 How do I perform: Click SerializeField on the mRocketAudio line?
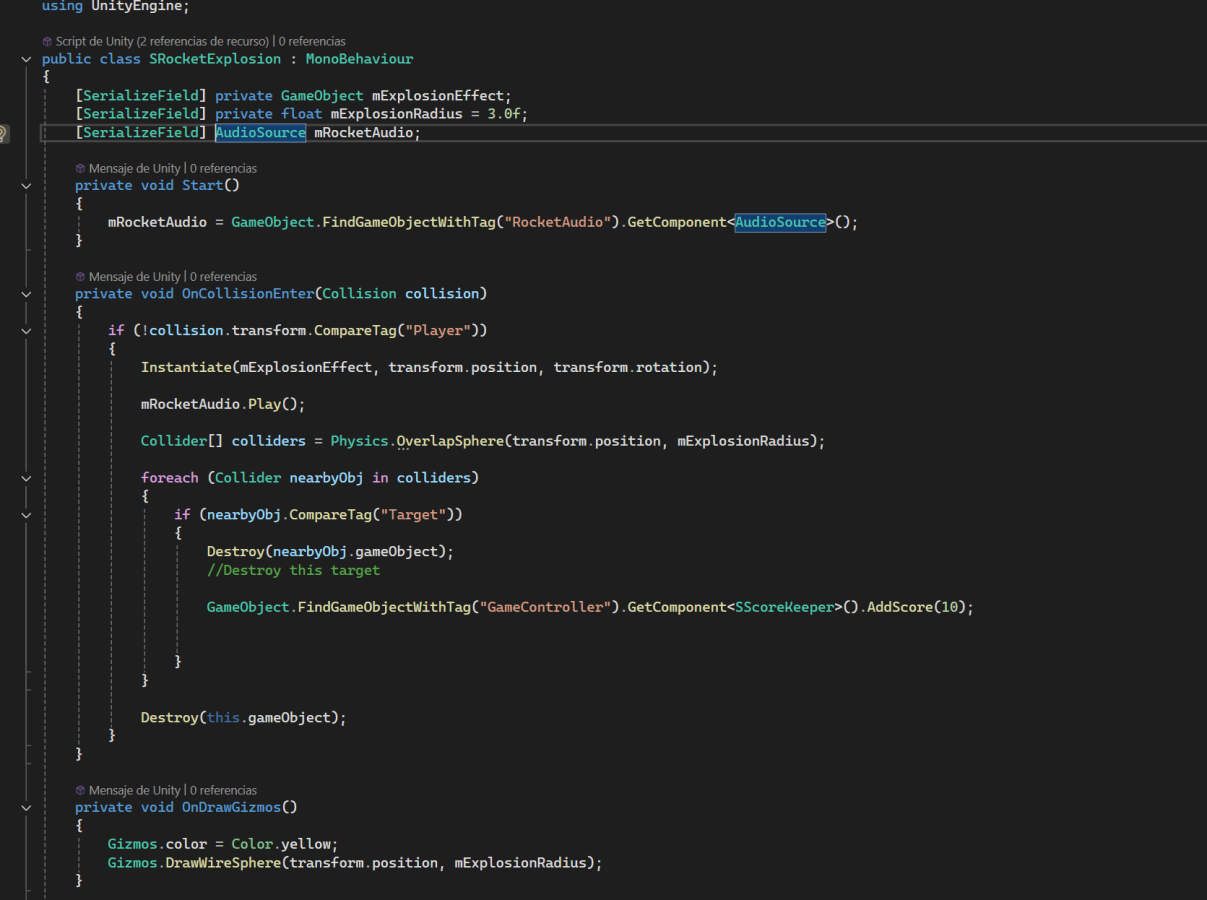click(141, 133)
